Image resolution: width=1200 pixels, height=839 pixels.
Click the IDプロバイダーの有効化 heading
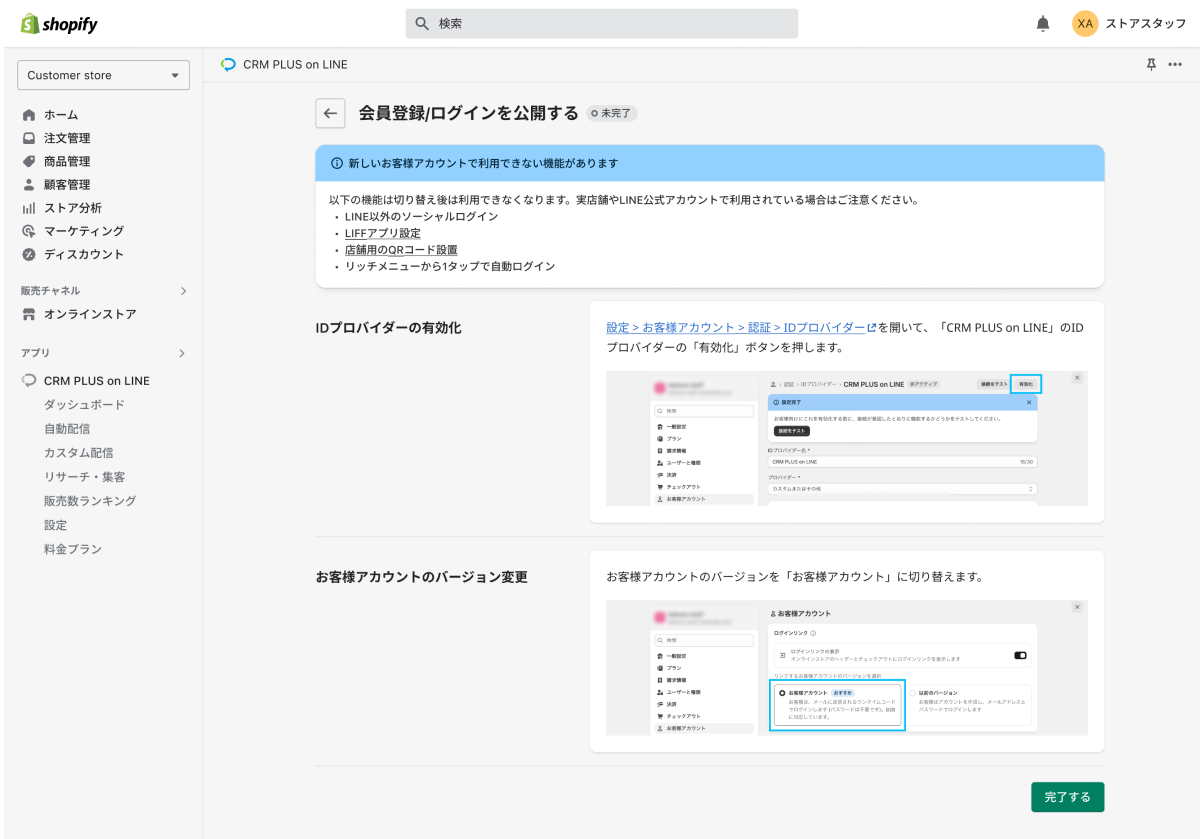pyautogui.click(x=389, y=328)
